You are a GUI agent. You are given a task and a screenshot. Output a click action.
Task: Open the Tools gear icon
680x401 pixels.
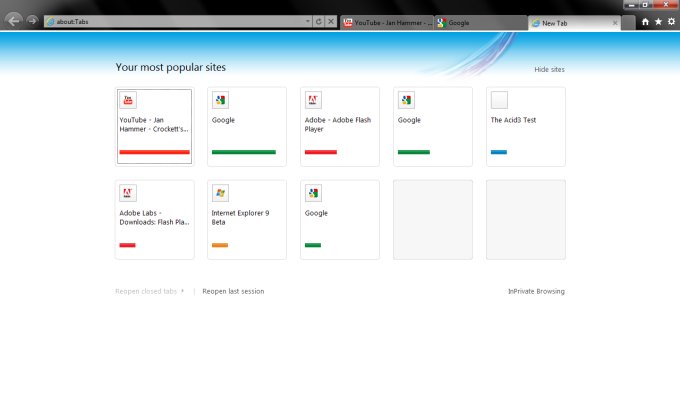(671, 22)
